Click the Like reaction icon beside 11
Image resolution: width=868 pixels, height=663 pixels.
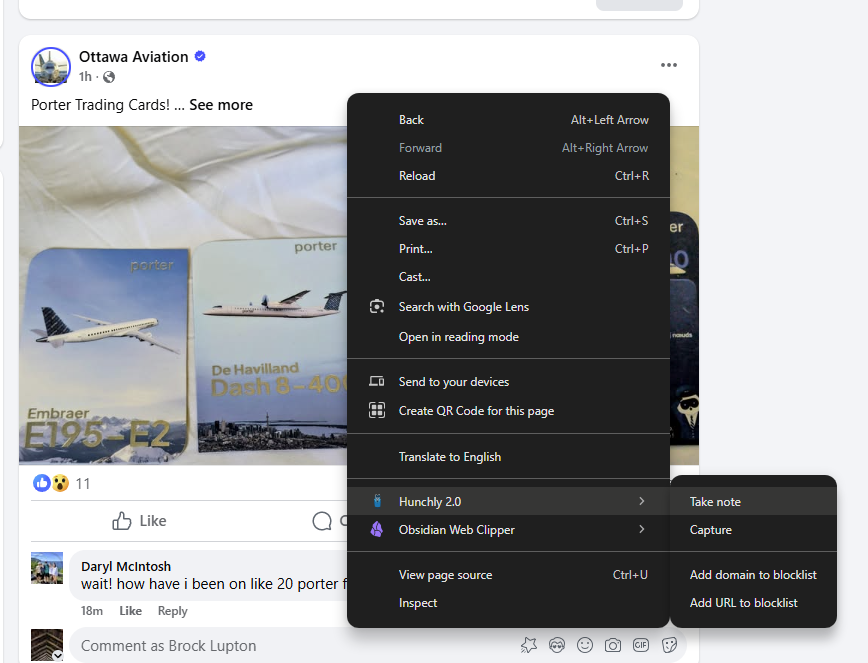click(x=42, y=483)
